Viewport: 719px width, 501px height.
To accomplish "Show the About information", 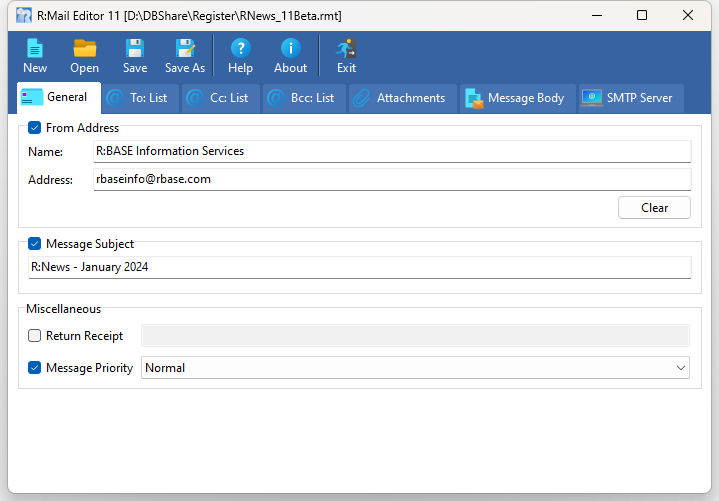I will coord(290,56).
